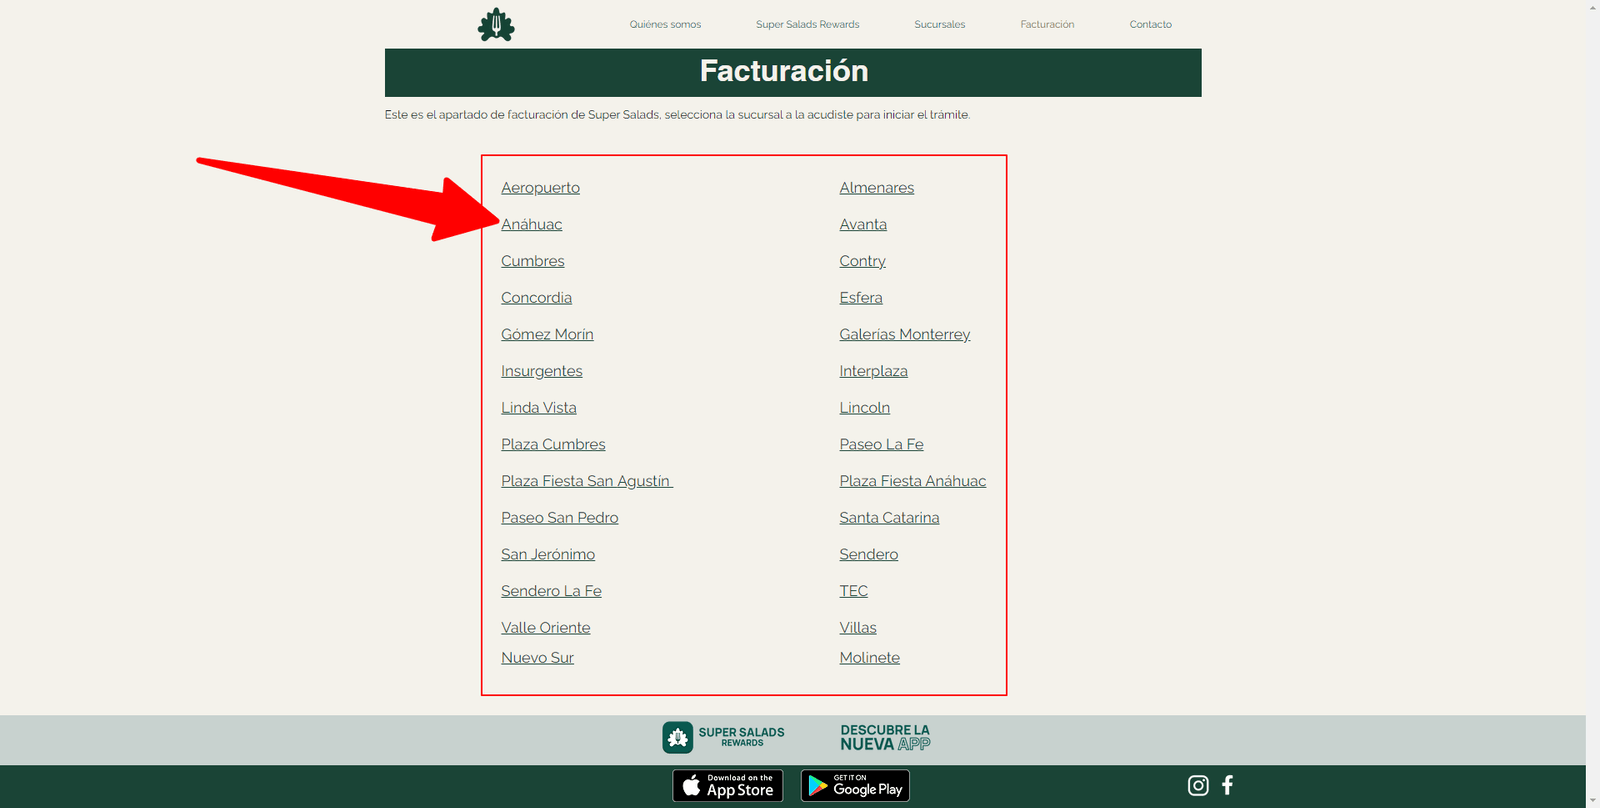Select the Avanta branch
Screen dimensions: 1600x808
point(863,225)
